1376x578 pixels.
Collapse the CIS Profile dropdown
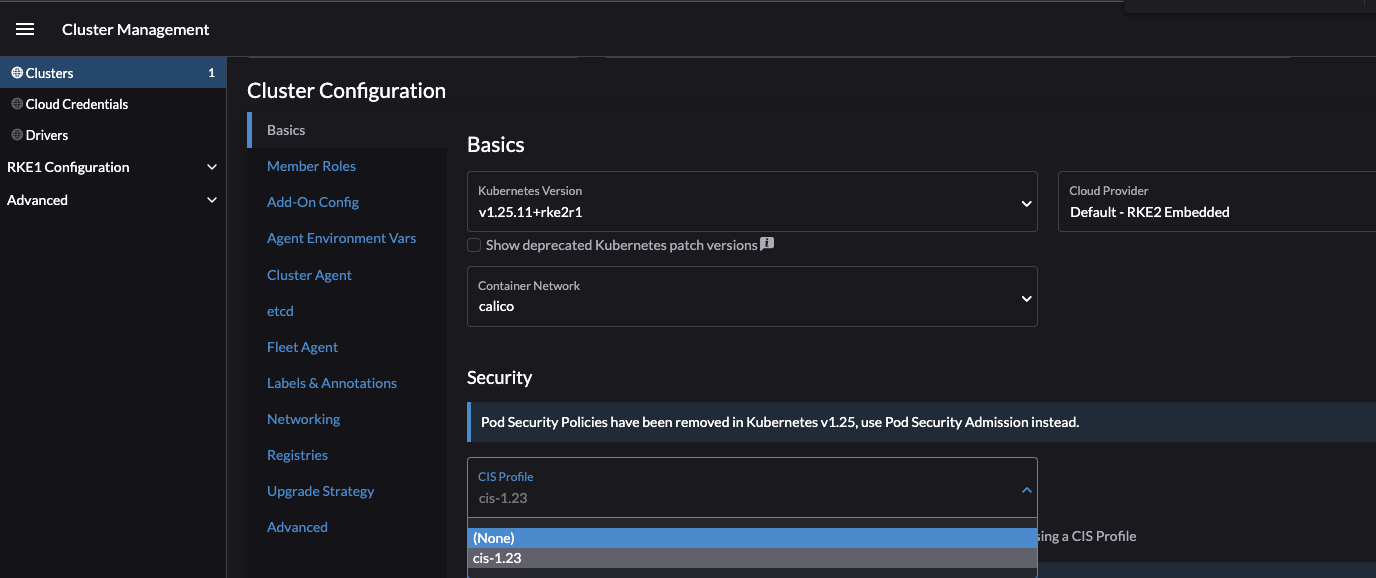pyautogui.click(x=1025, y=490)
